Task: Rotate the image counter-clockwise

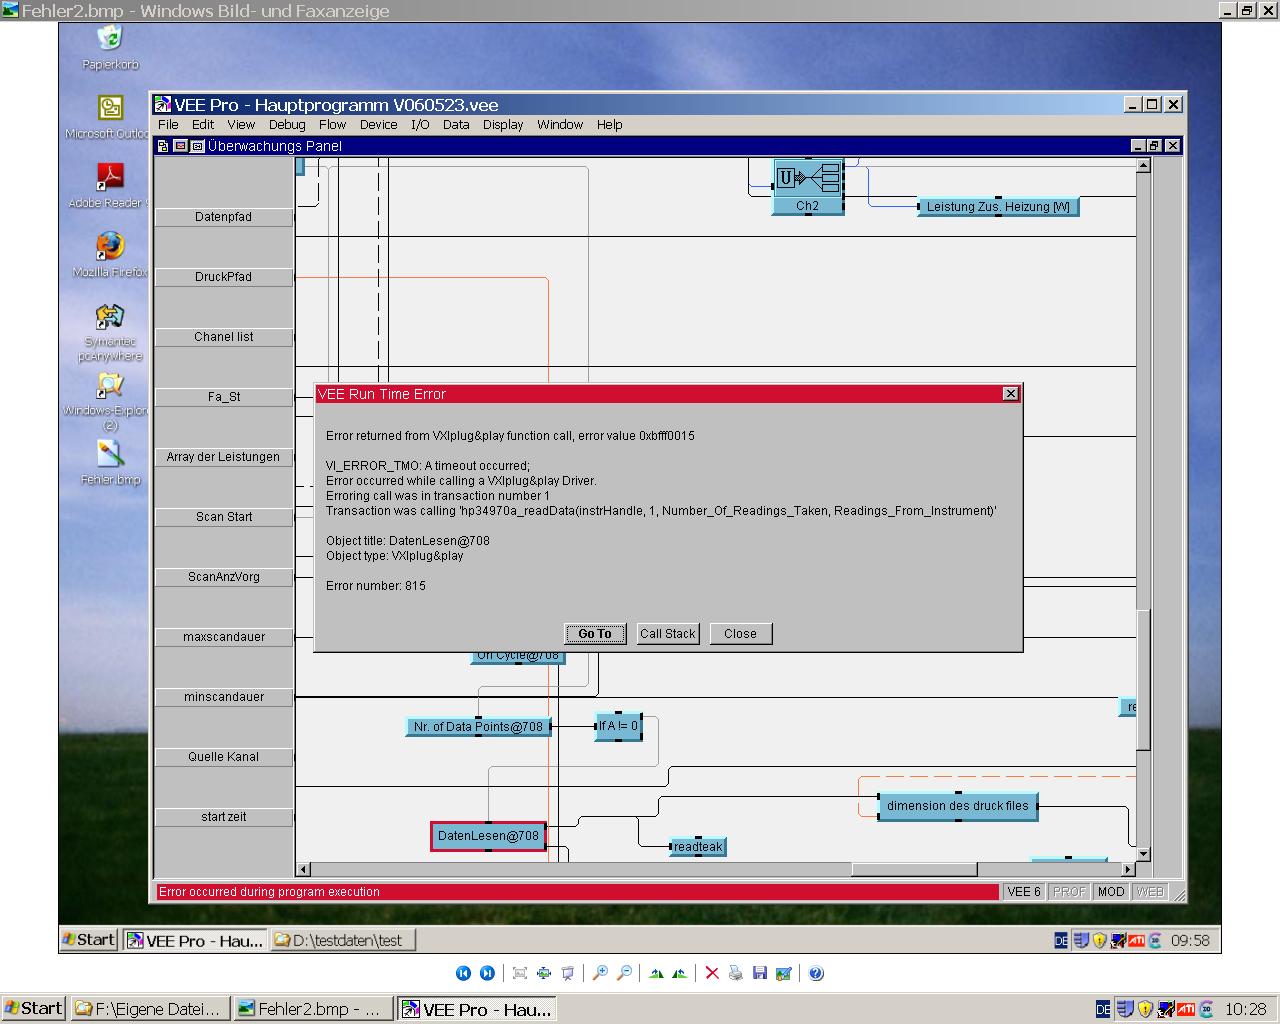Action: [680, 973]
